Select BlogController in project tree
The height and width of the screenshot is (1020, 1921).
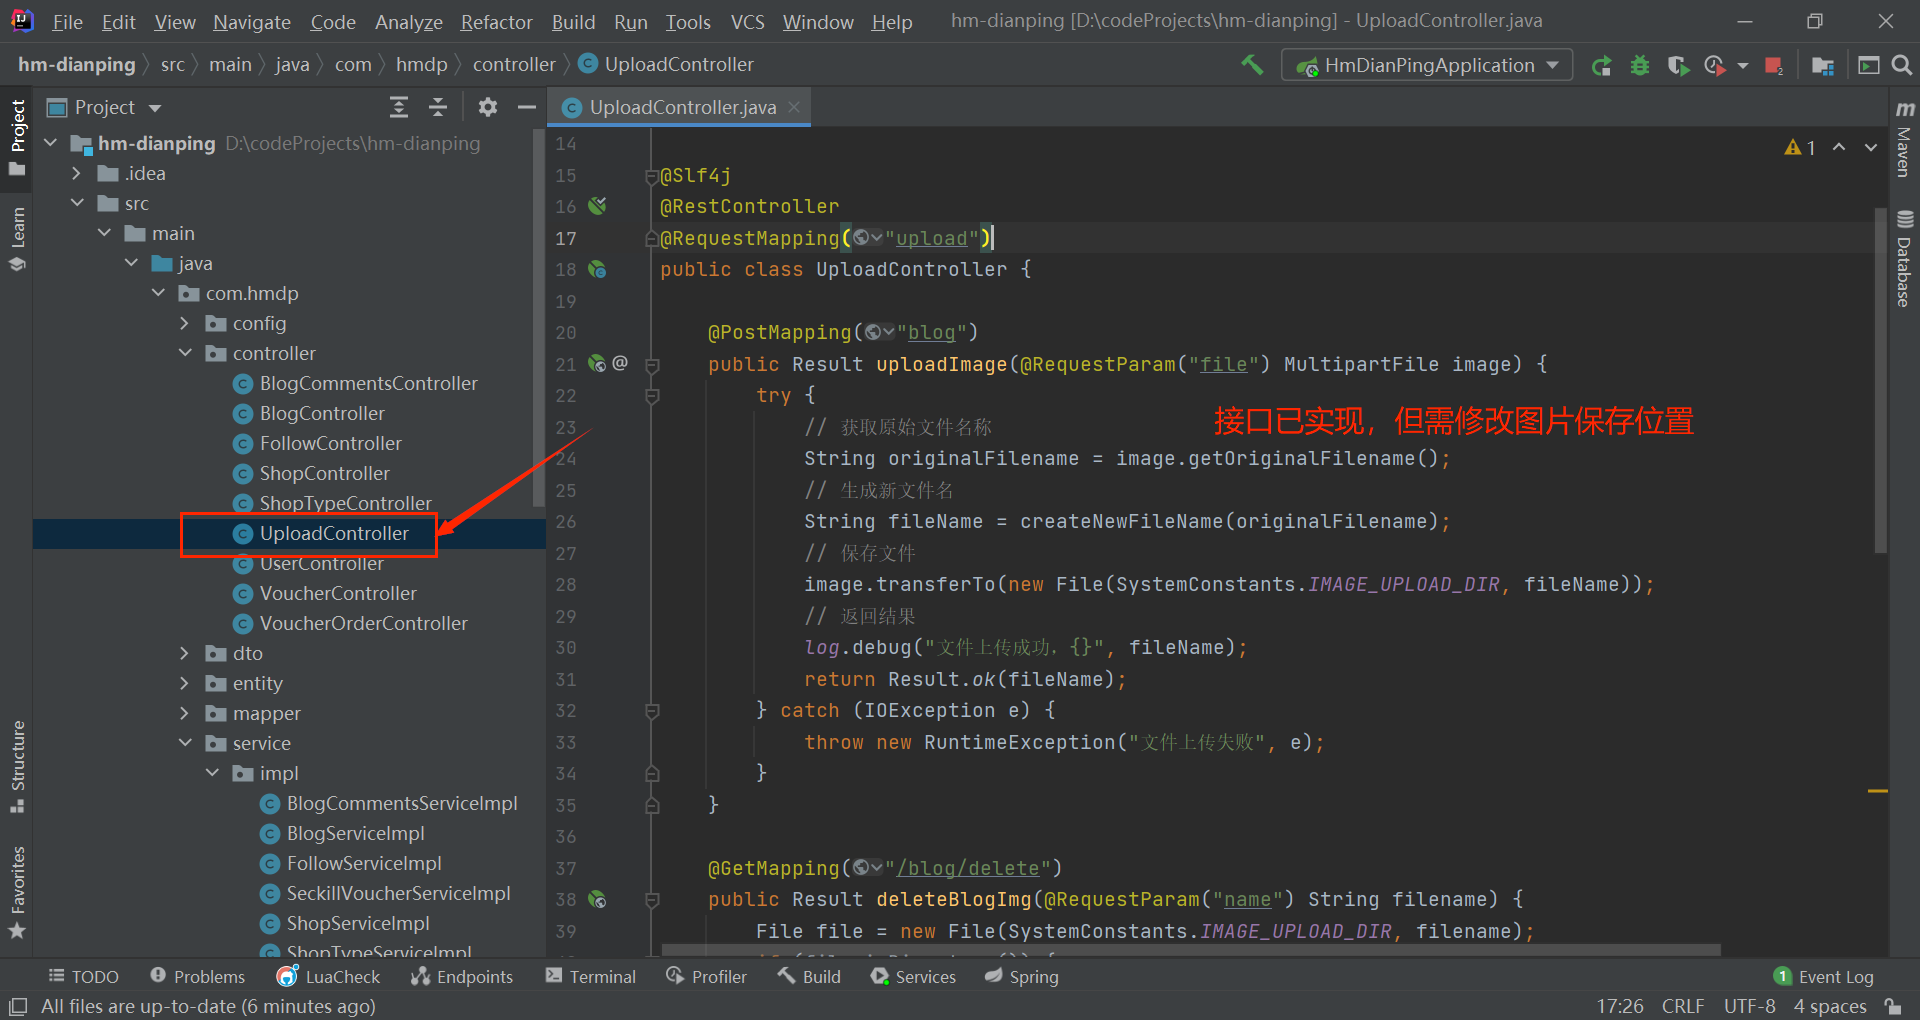[322, 413]
